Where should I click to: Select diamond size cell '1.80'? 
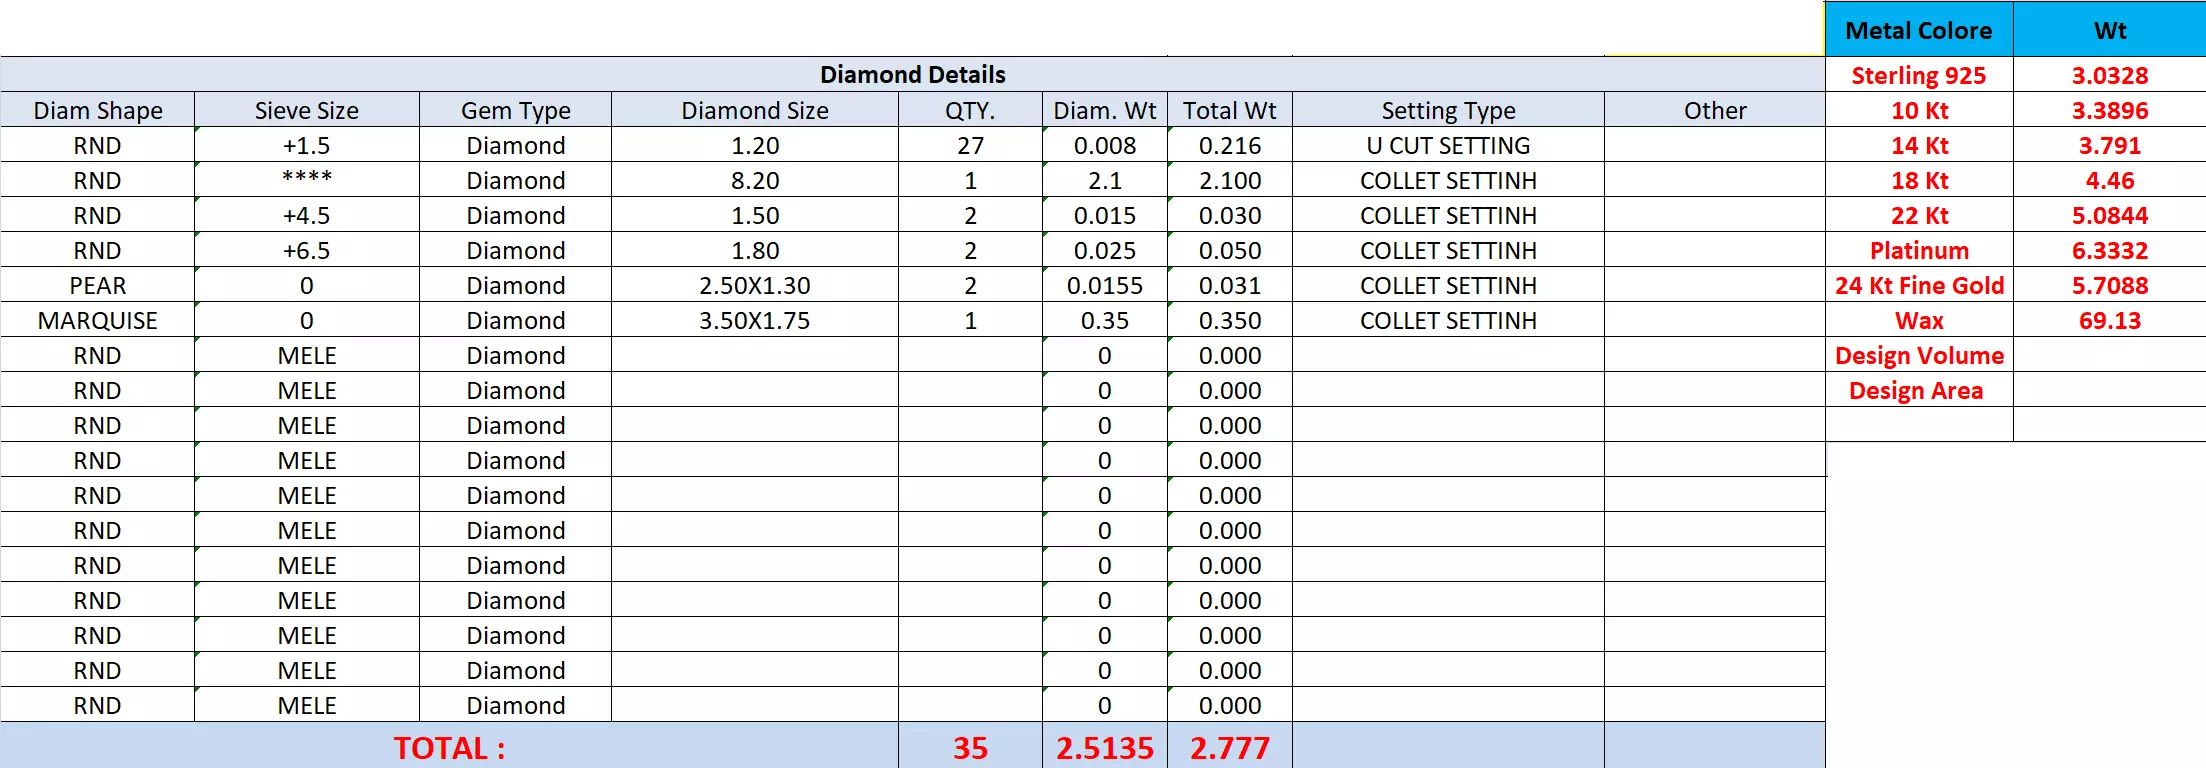coord(755,250)
